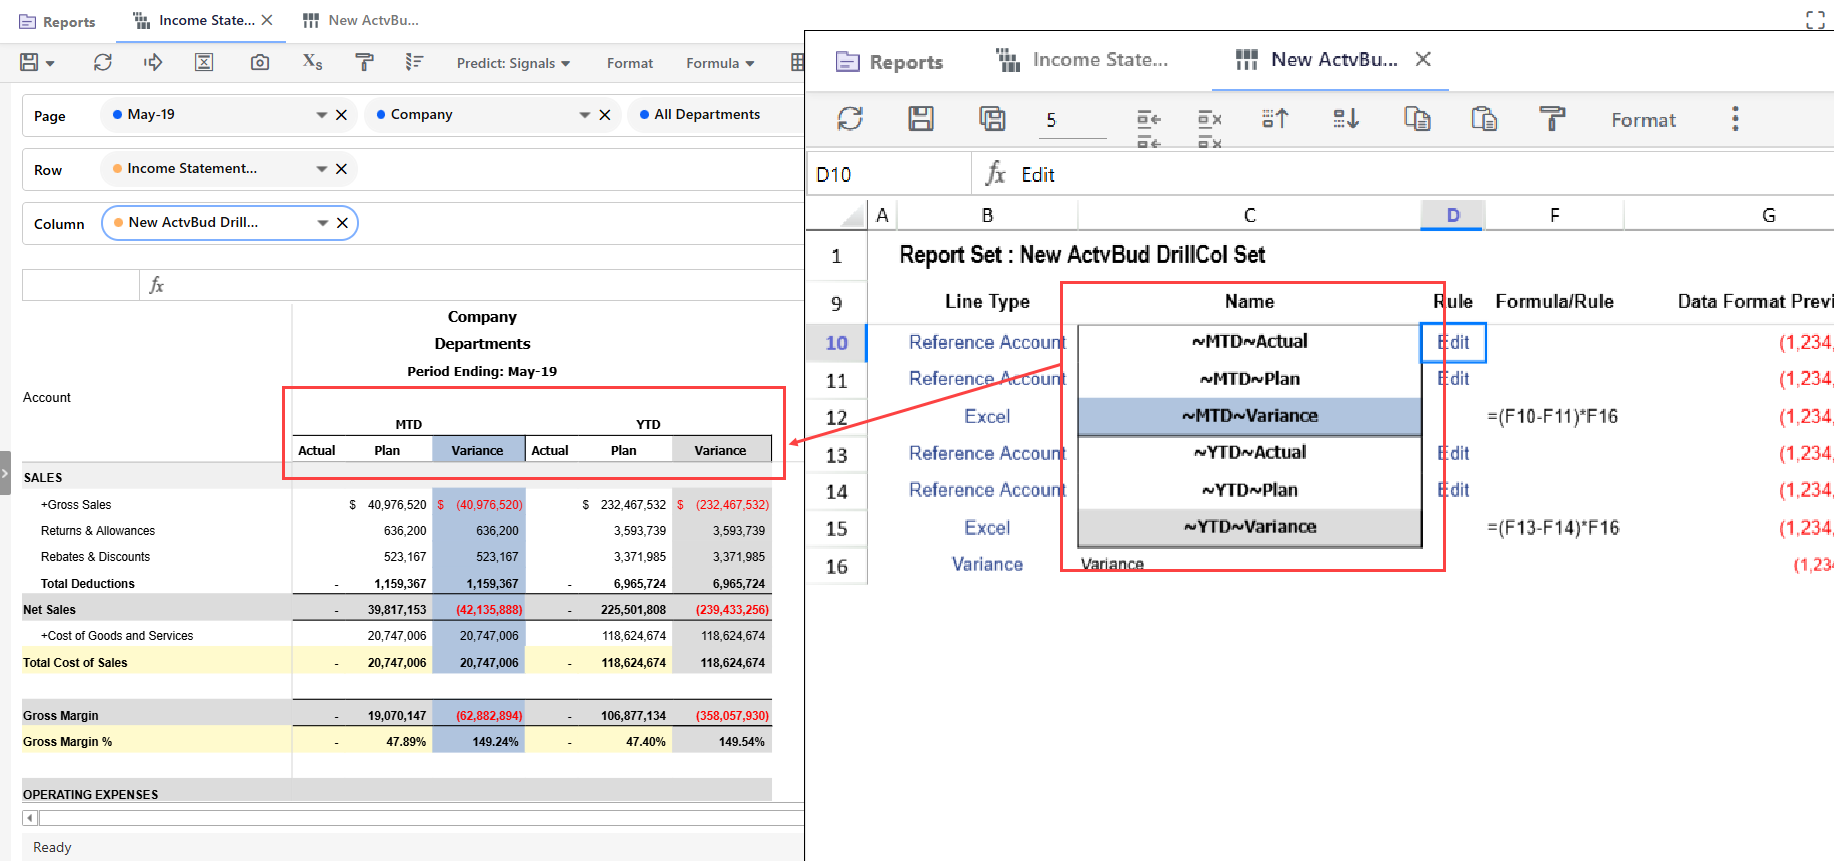Click the insert rows icon in the right toolbar
Image resolution: width=1834 pixels, height=861 pixels.
click(1149, 128)
